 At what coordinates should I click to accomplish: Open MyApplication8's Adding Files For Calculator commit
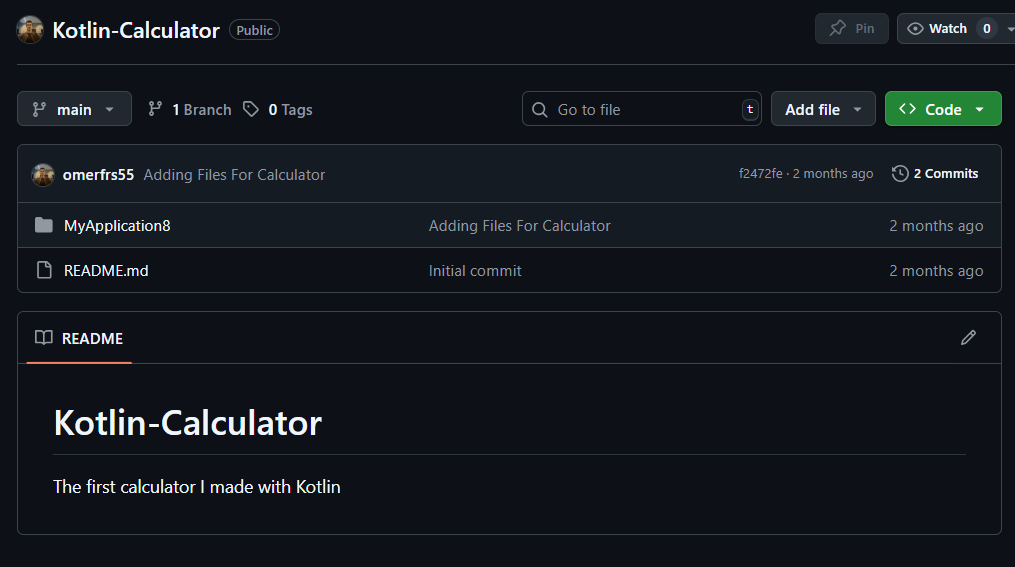click(519, 226)
